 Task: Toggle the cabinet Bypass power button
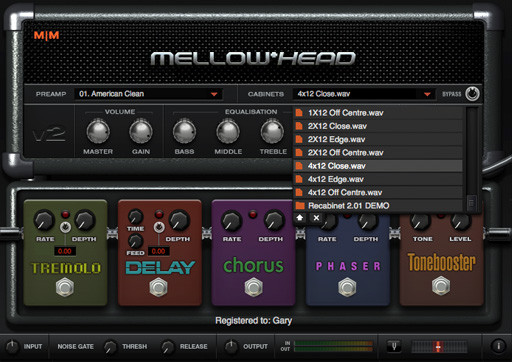pyautogui.click(x=472, y=94)
